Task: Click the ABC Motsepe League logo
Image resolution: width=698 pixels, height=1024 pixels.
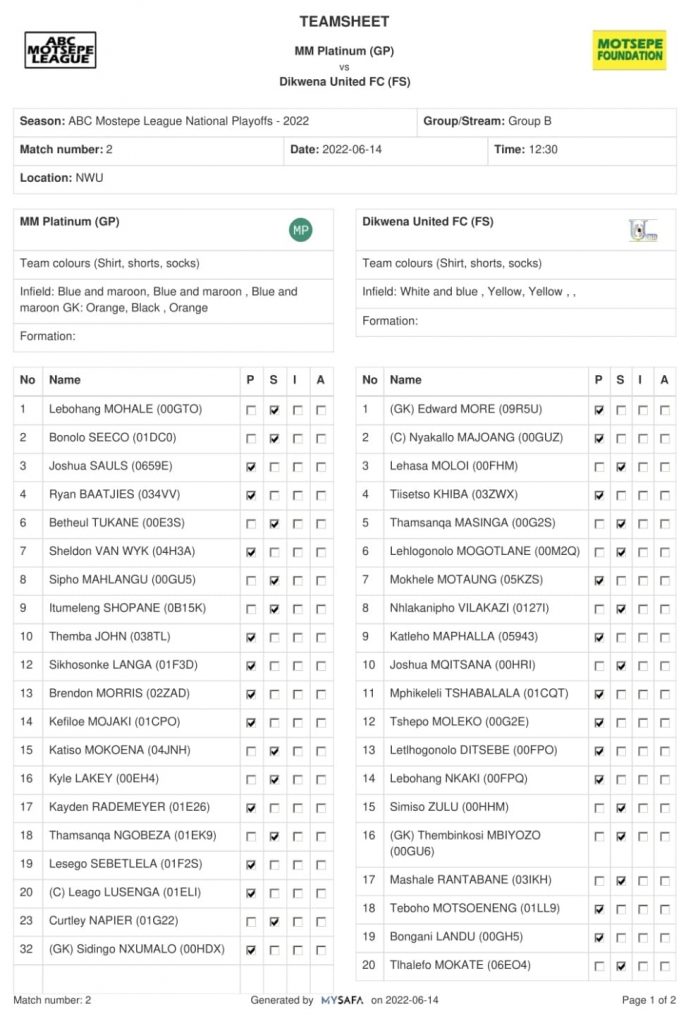Action: (60, 49)
